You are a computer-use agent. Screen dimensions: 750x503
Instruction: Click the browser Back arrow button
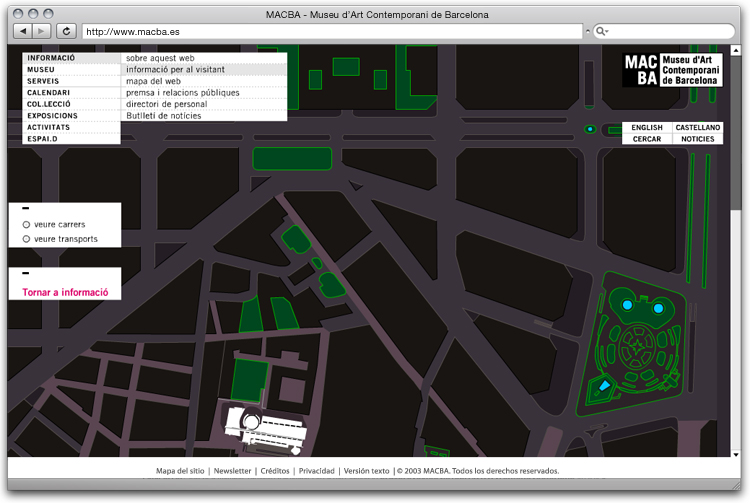coord(24,31)
